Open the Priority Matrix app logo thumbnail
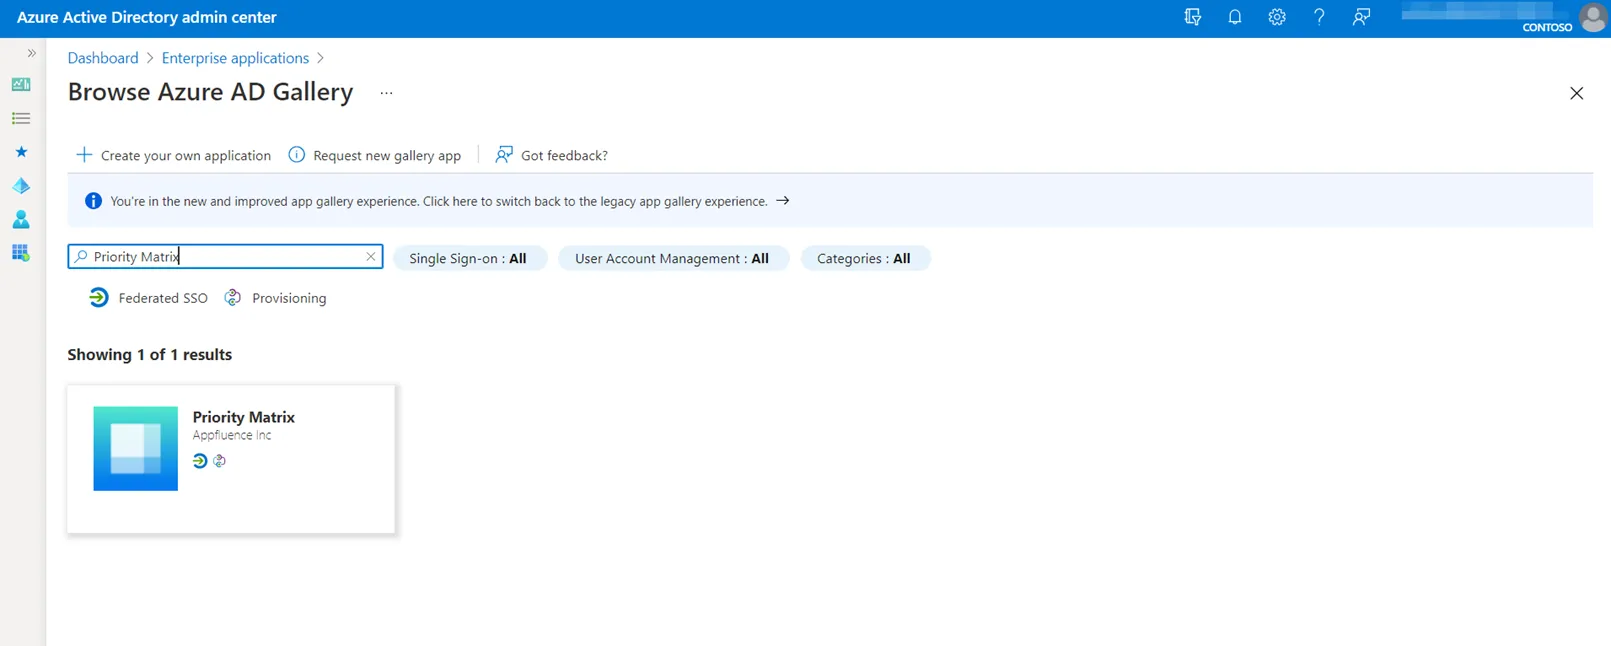This screenshot has width=1611, height=646. (136, 448)
